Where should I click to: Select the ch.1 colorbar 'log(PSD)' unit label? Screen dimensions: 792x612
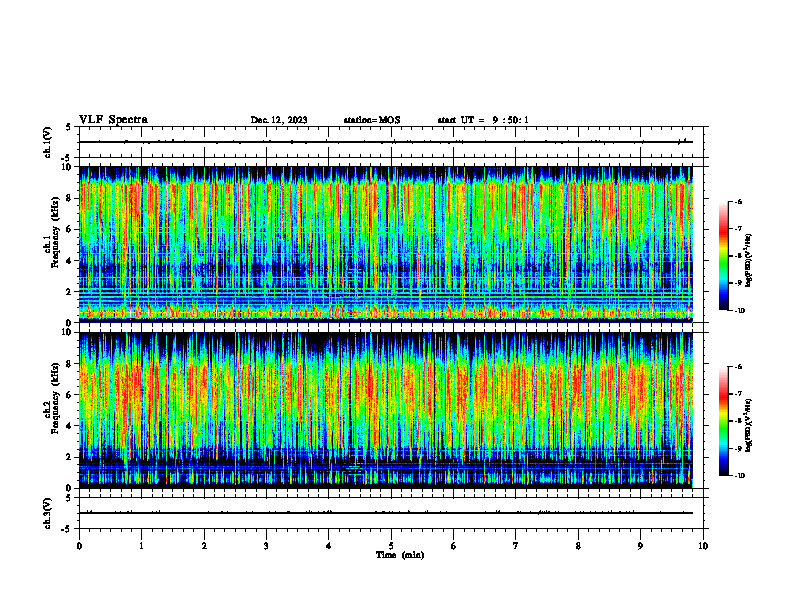point(749,261)
